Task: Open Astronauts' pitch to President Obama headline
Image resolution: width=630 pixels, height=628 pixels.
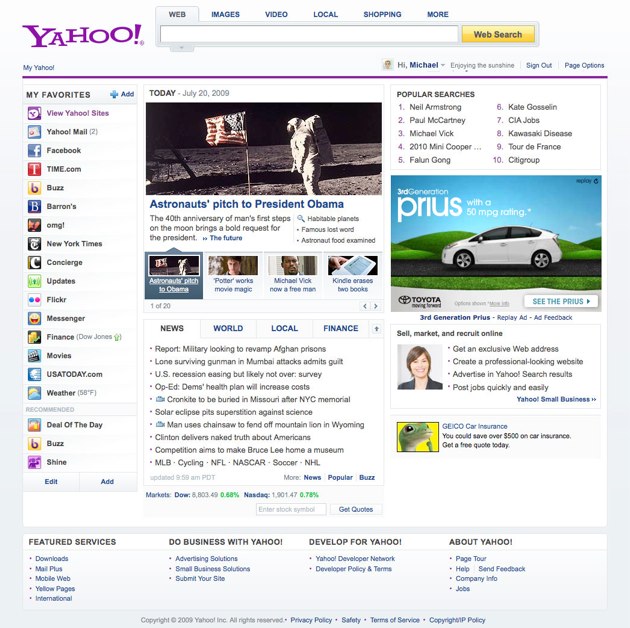Action: tap(247, 204)
